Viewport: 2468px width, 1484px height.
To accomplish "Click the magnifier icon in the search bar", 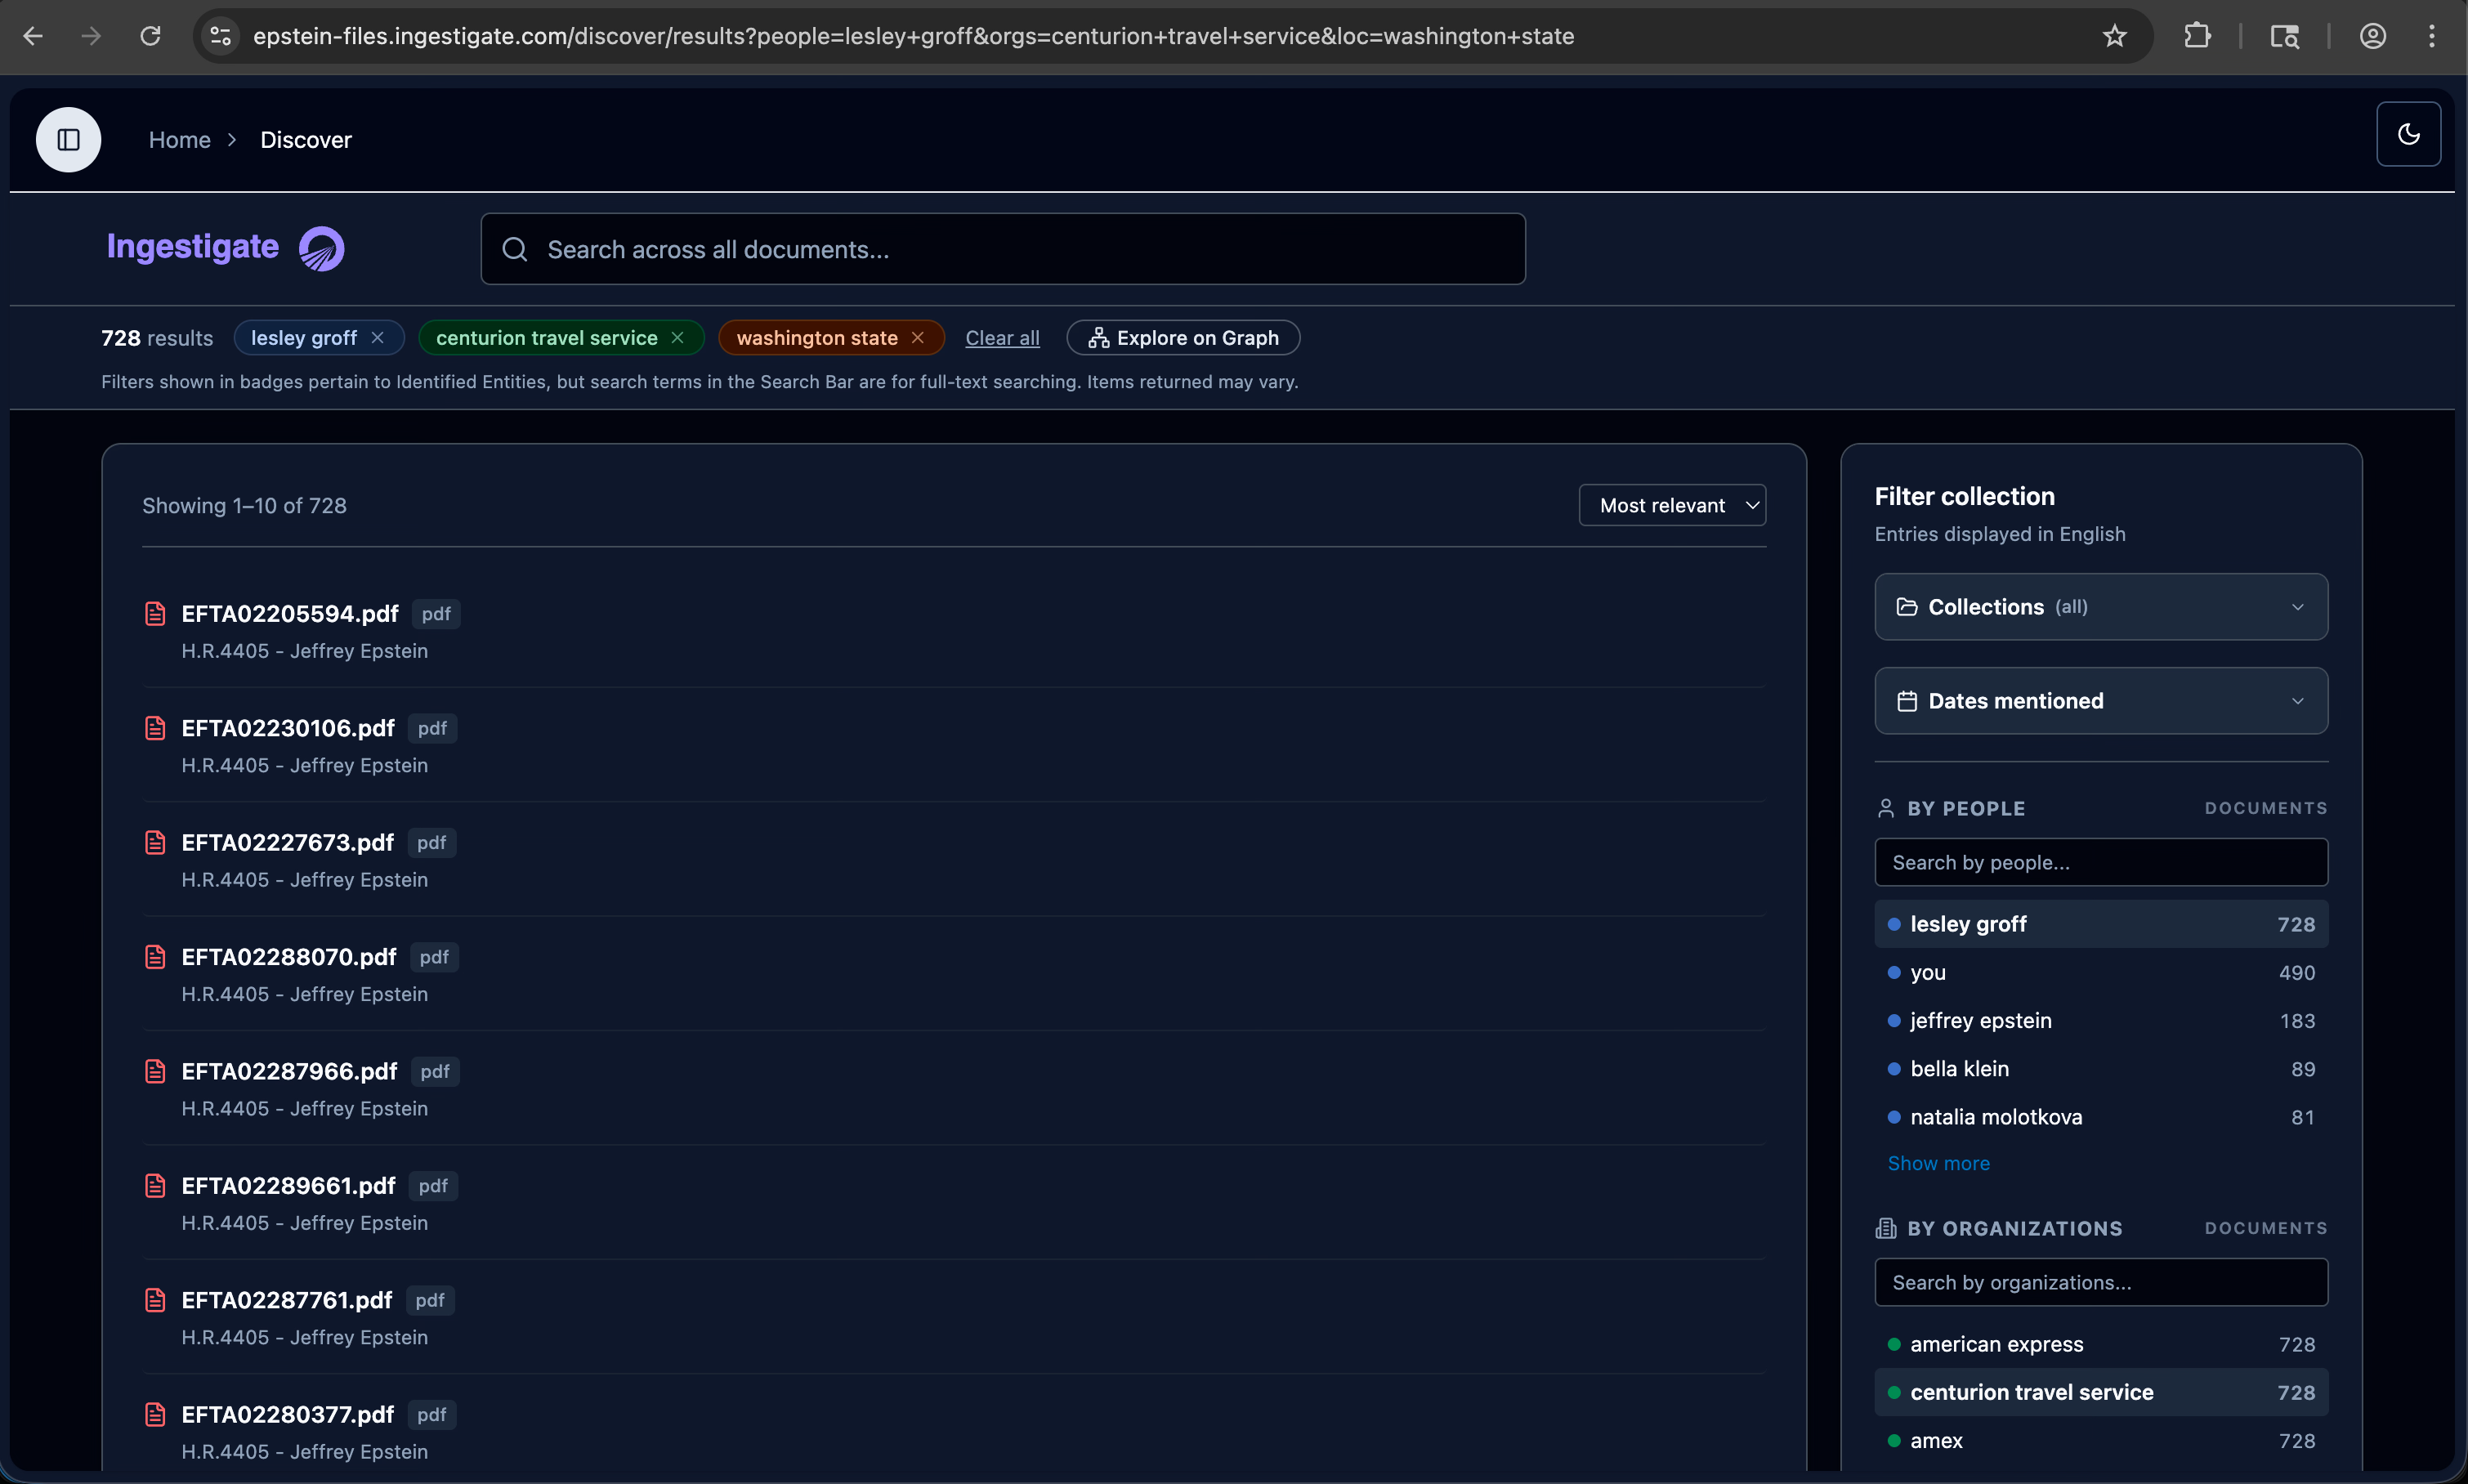I will point(515,249).
